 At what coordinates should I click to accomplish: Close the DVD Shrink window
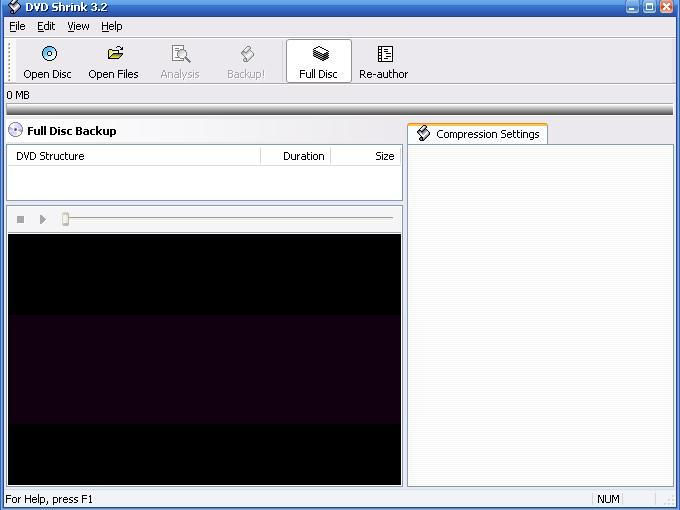click(x=667, y=7)
